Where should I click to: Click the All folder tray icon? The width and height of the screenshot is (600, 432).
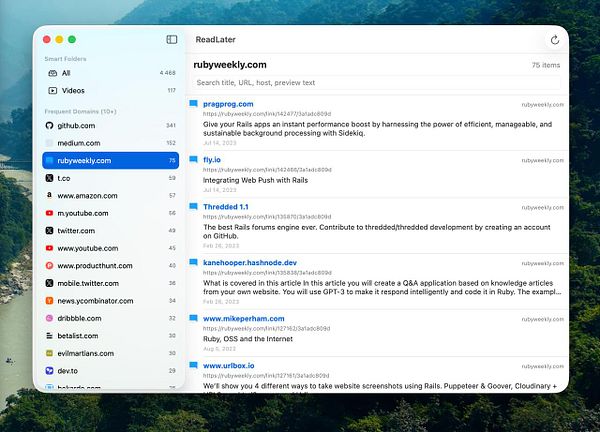(x=53, y=73)
